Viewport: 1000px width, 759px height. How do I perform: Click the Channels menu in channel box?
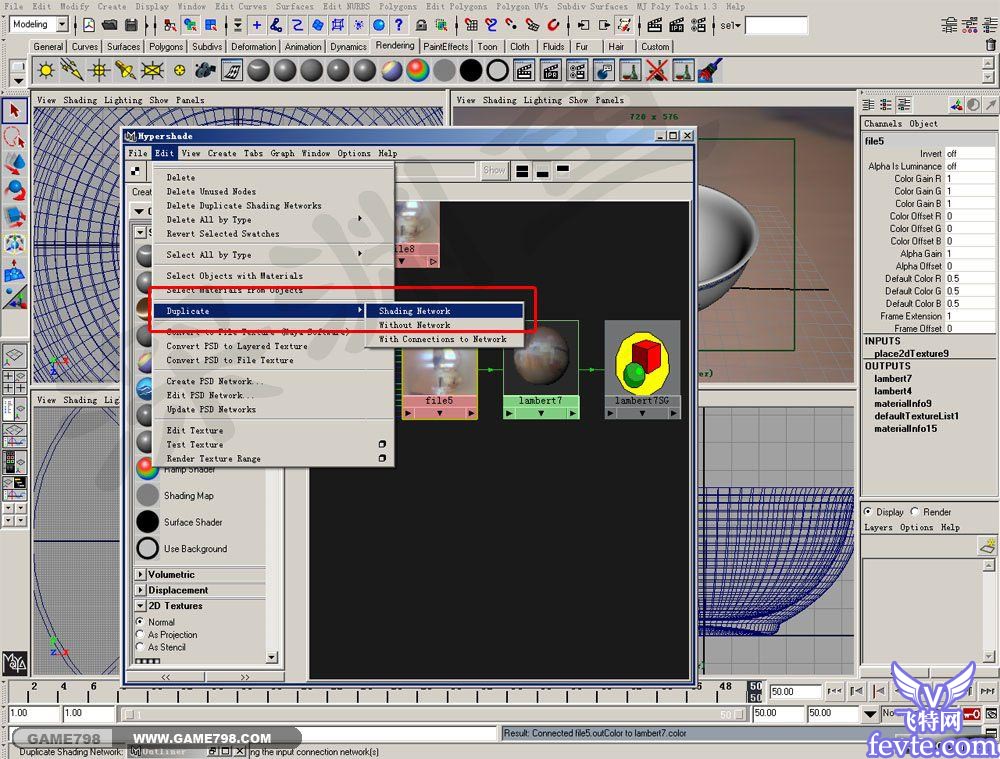pos(883,124)
